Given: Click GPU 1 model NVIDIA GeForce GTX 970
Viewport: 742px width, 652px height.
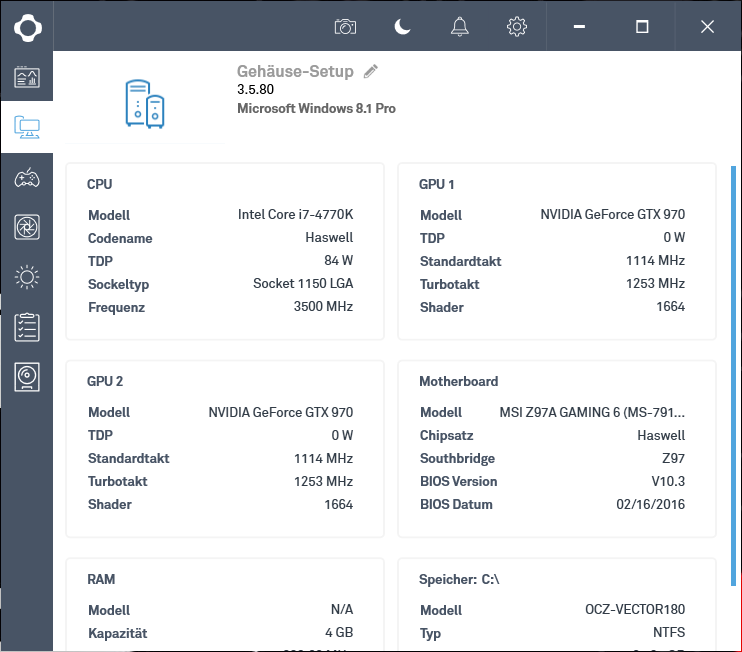Looking at the screenshot, I should (613, 214).
